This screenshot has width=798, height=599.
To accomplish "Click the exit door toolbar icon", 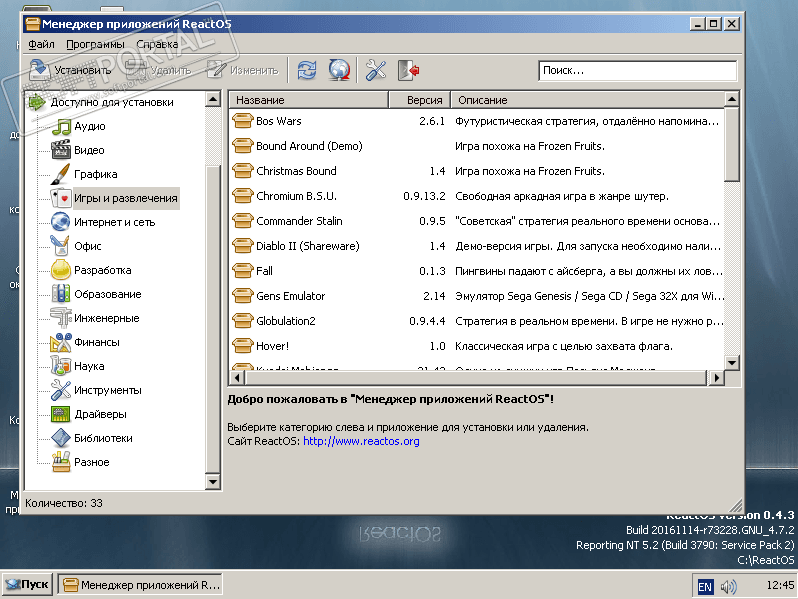I will coord(408,70).
